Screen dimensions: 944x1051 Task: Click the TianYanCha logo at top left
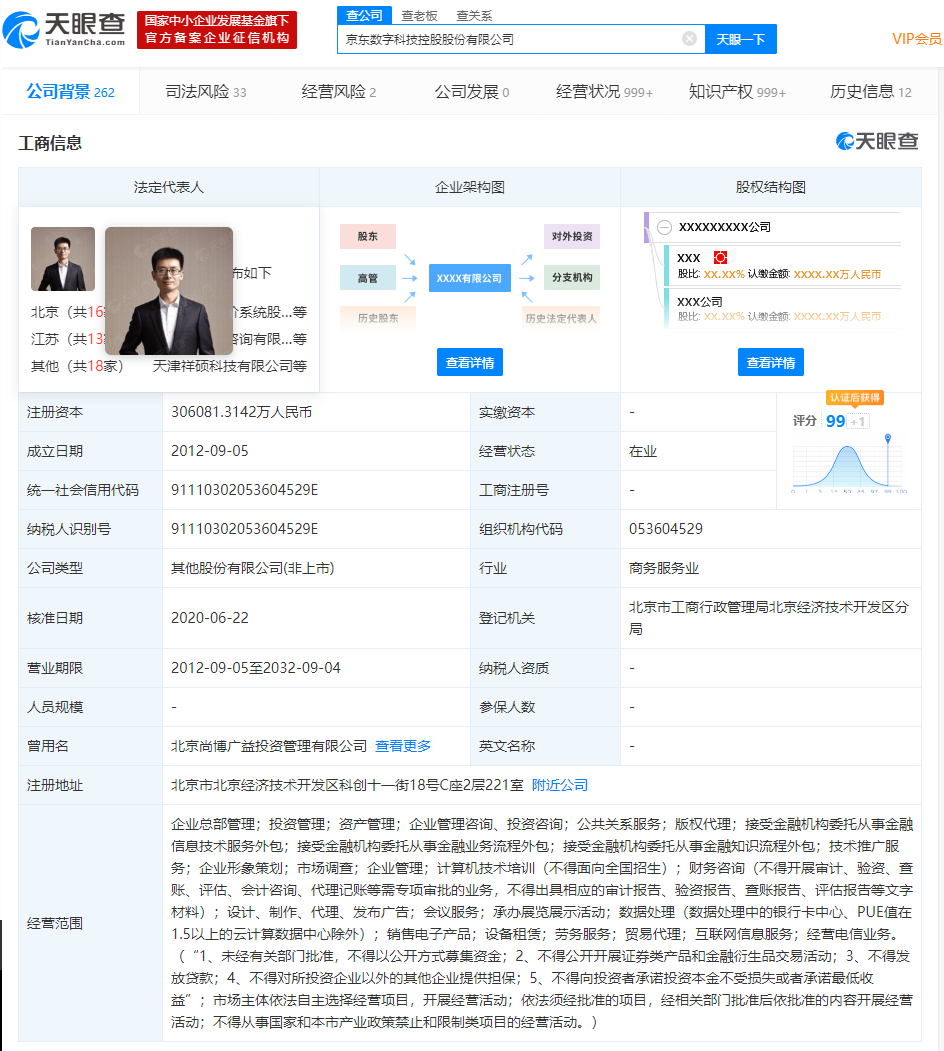click(64, 30)
